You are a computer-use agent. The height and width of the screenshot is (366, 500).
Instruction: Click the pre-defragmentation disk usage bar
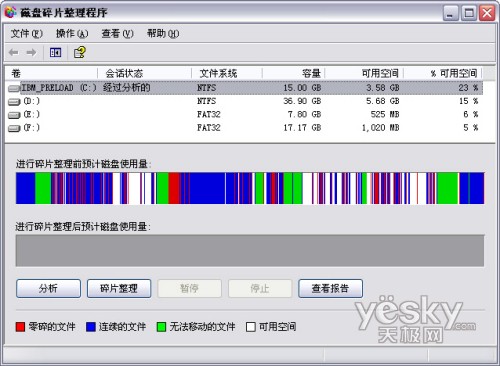[x=250, y=188]
